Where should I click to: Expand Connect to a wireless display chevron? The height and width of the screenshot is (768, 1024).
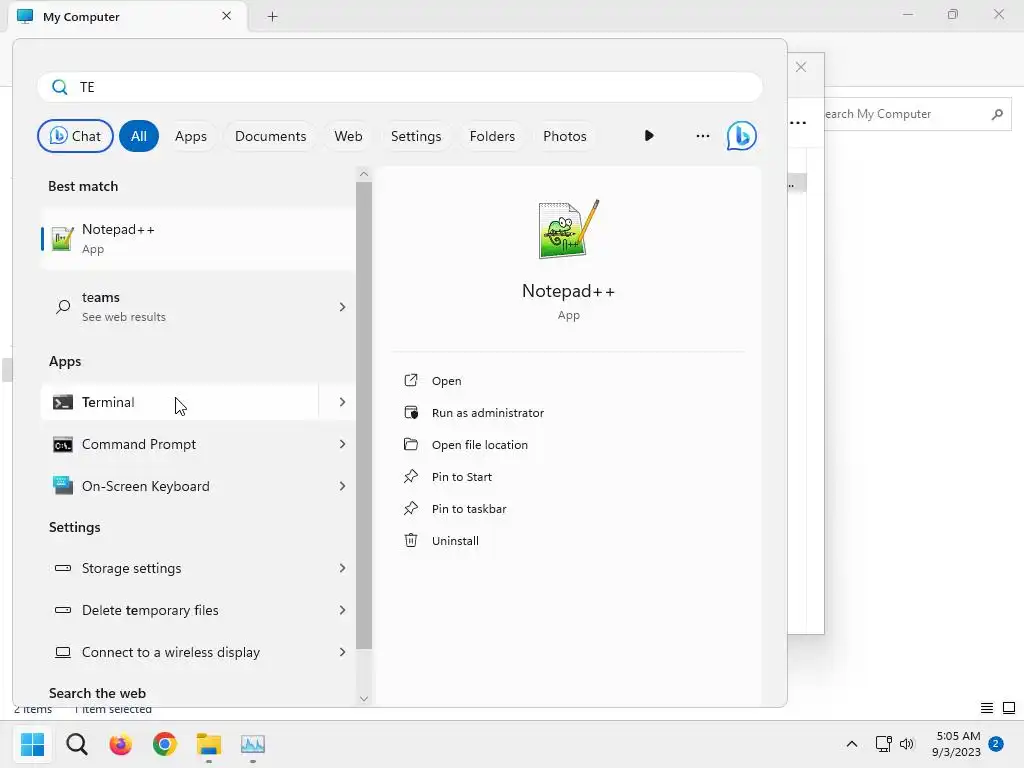point(342,652)
